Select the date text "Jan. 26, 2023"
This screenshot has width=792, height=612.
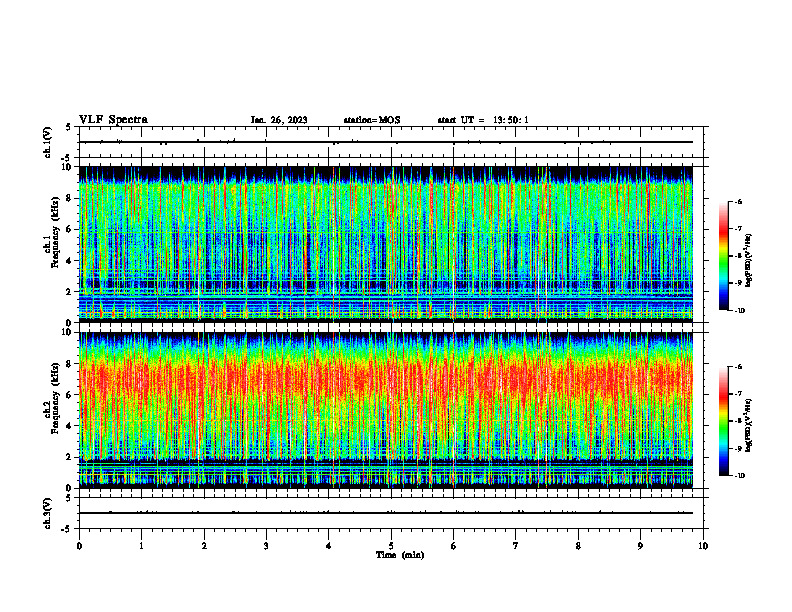[x=279, y=120]
